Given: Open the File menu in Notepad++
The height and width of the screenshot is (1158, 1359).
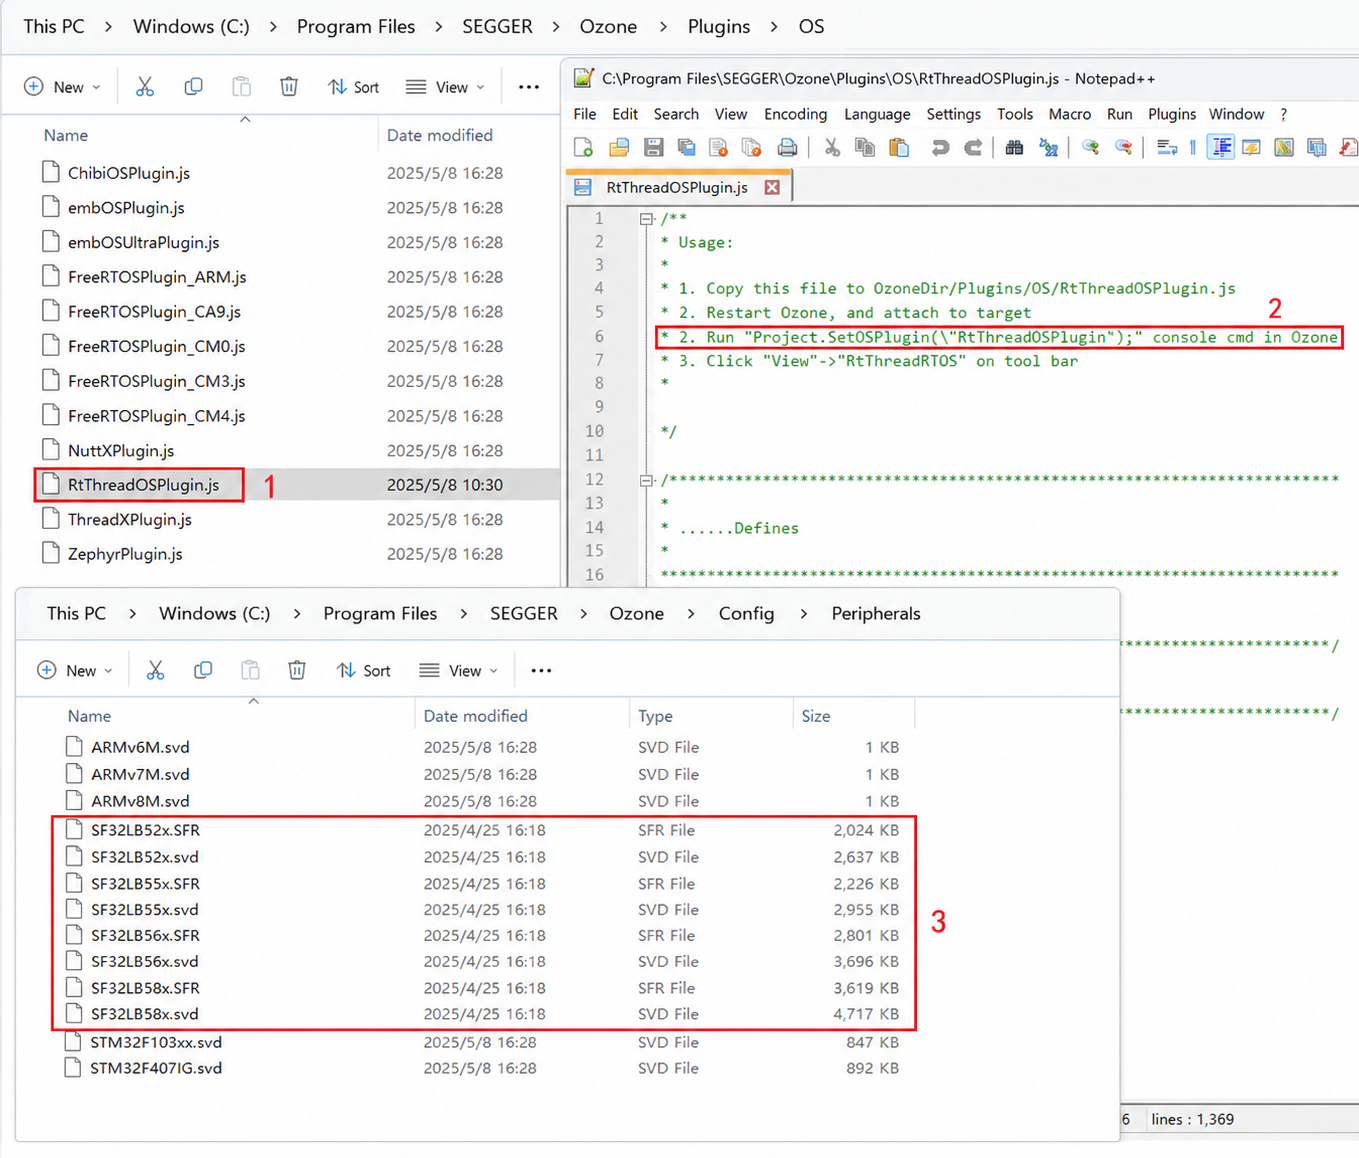Looking at the screenshot, I should [x=585, y=114].
